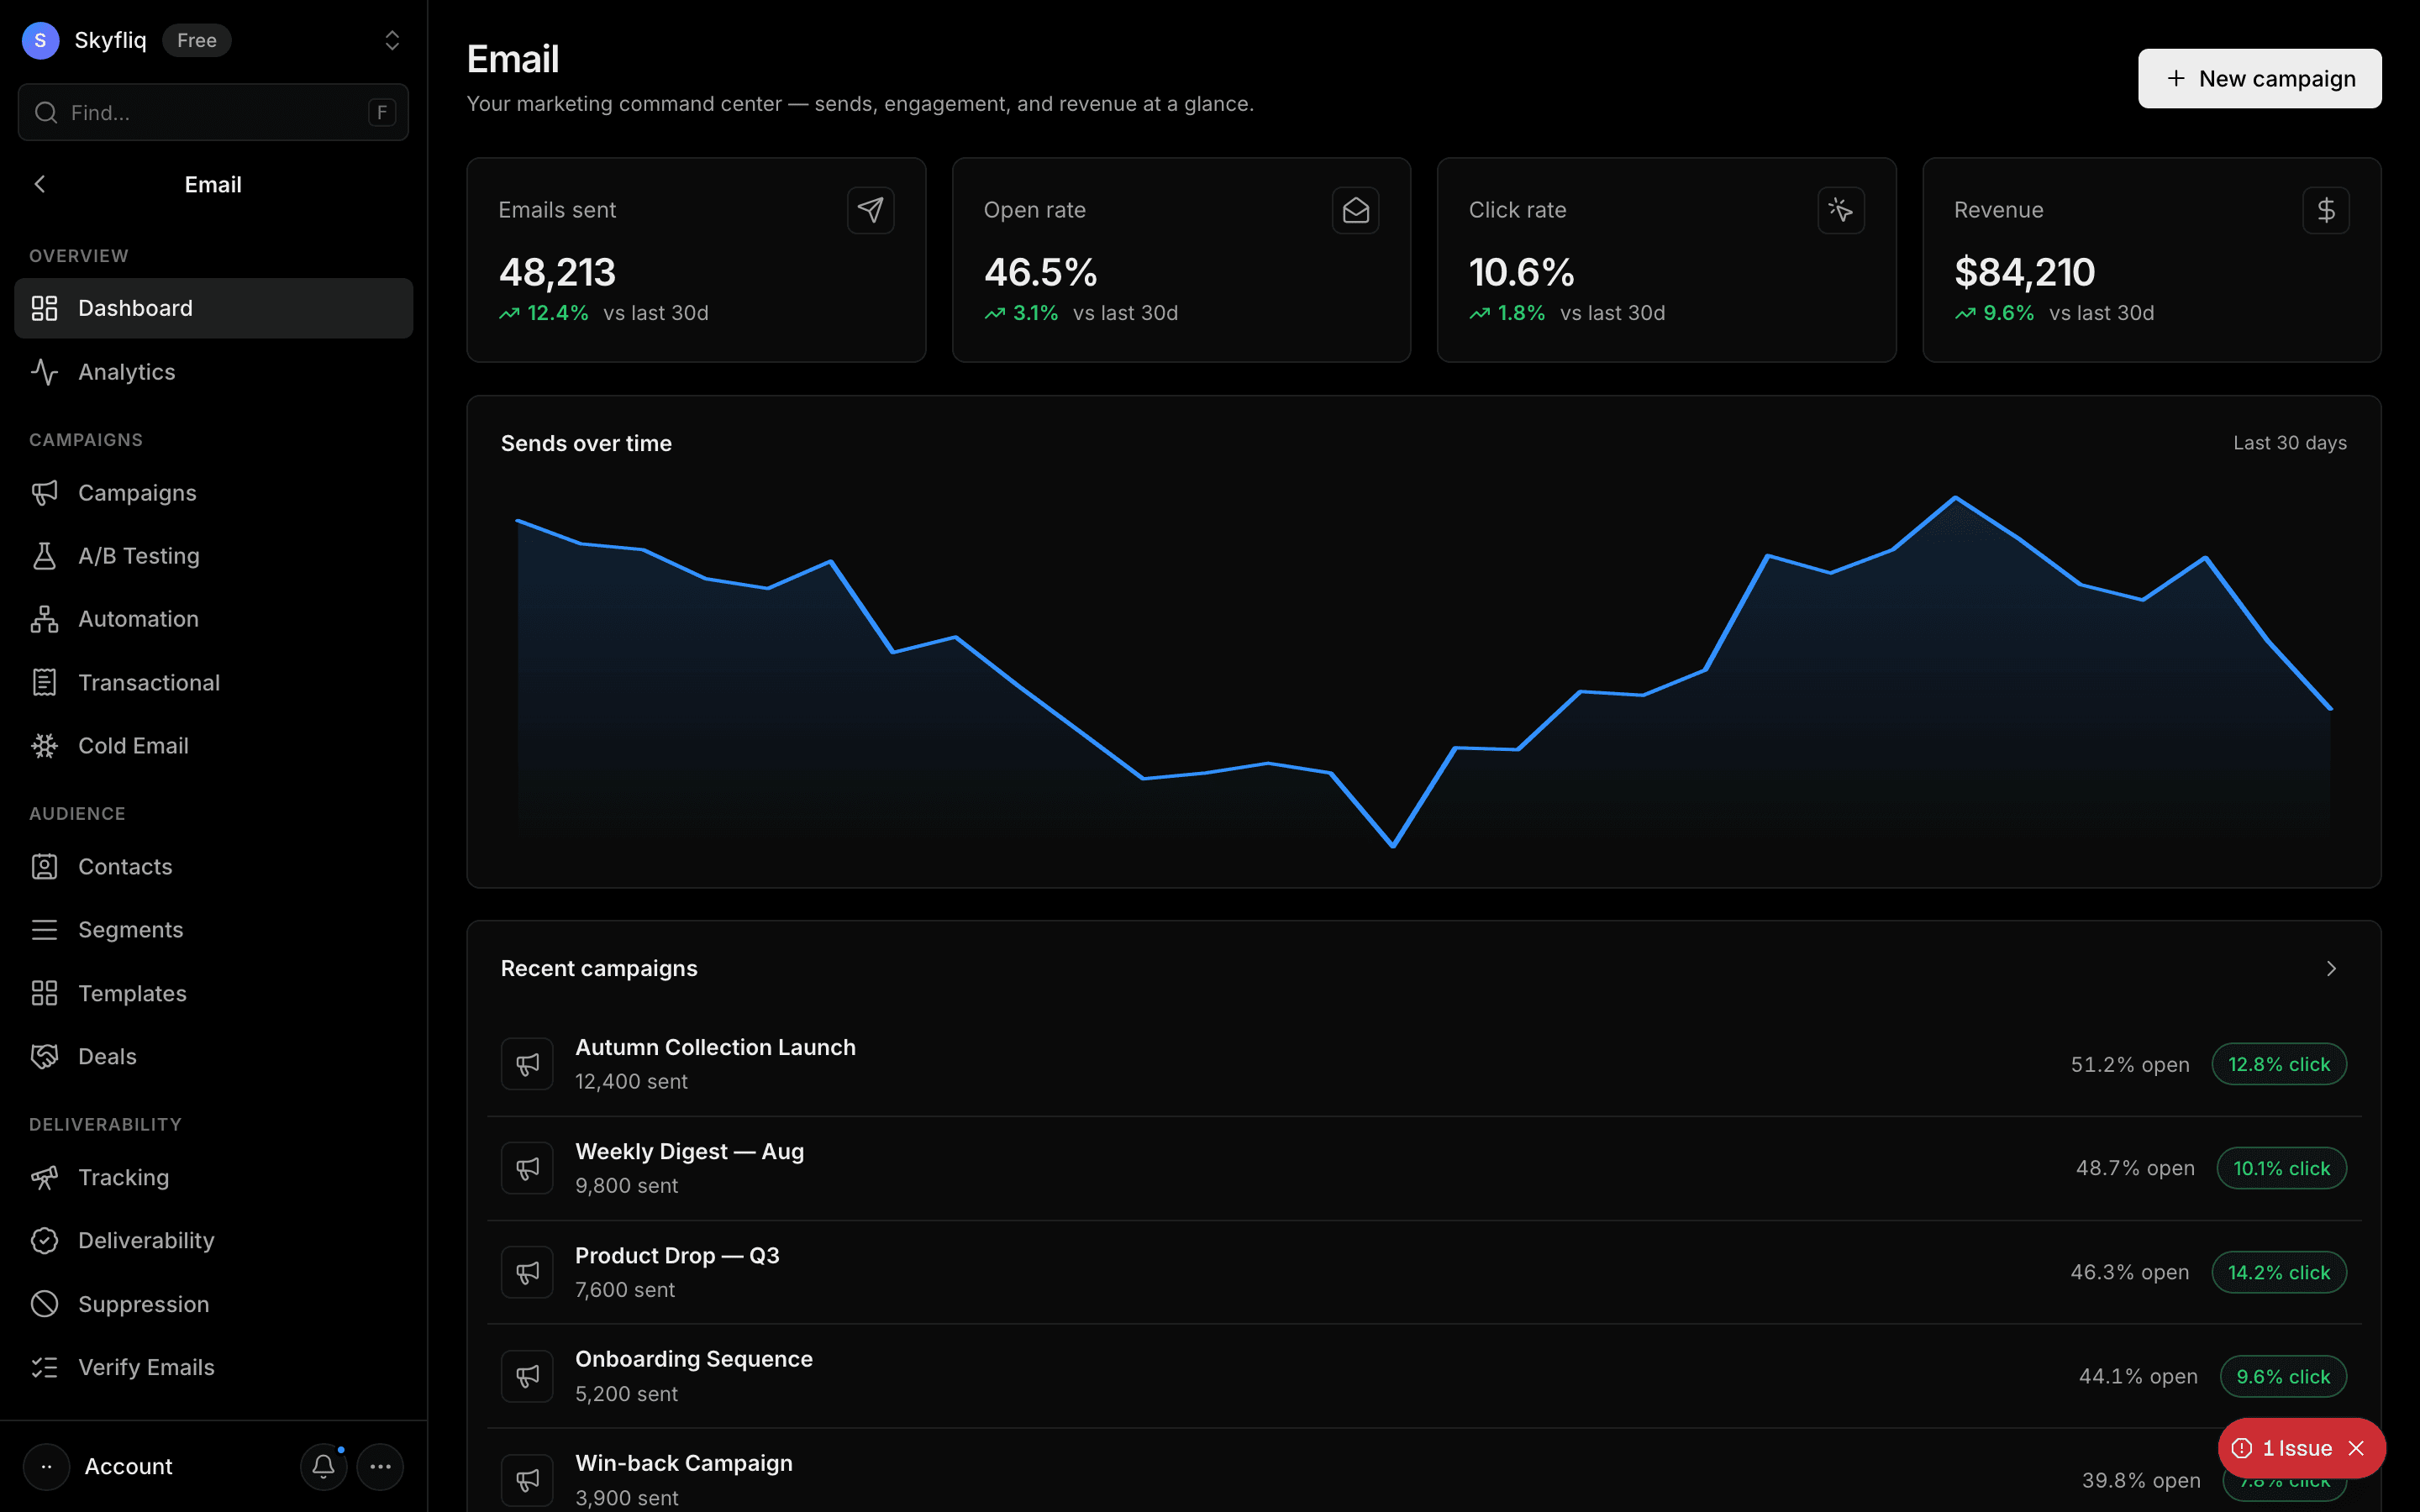
Task: Click the peak point on the sends chart
Action: click(x=1955, y=497)
